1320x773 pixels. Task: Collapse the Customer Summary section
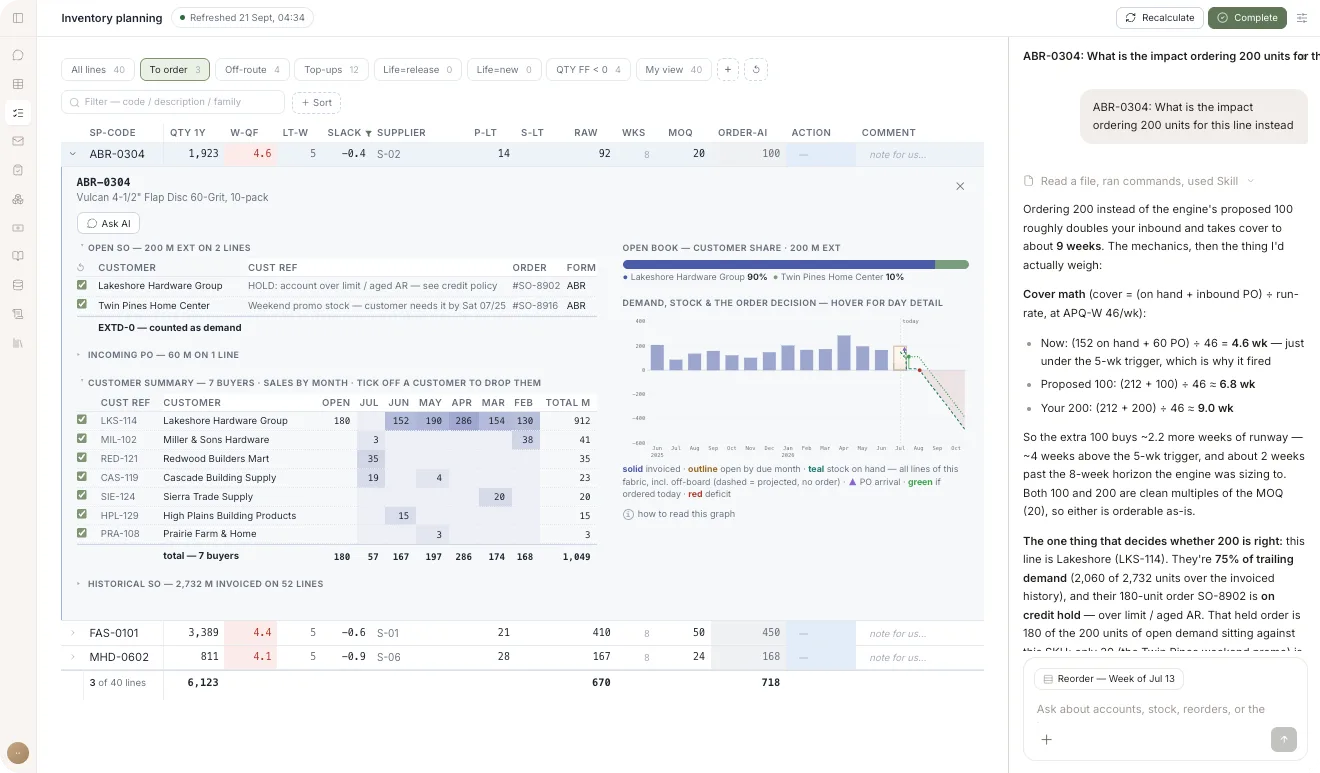(x=309, y=383)
